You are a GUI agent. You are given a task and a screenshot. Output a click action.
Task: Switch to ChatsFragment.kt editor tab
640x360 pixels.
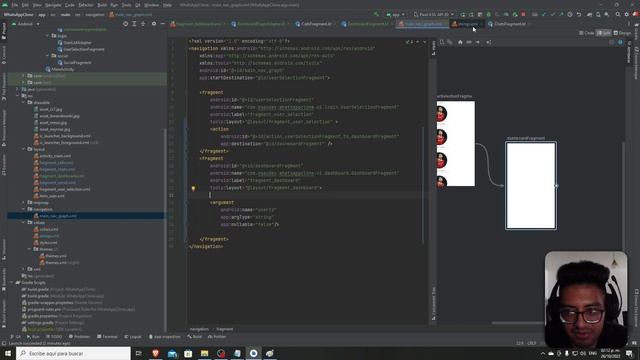pos(509,24)
